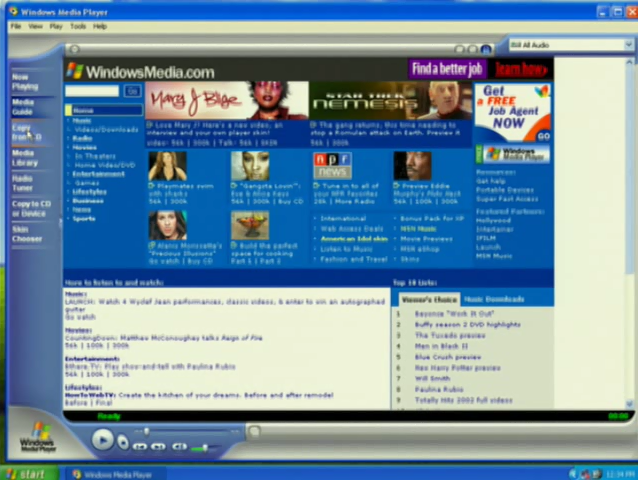638x480 pixels.
Task: Click the Windows Start button
Action: coord(29,474)
